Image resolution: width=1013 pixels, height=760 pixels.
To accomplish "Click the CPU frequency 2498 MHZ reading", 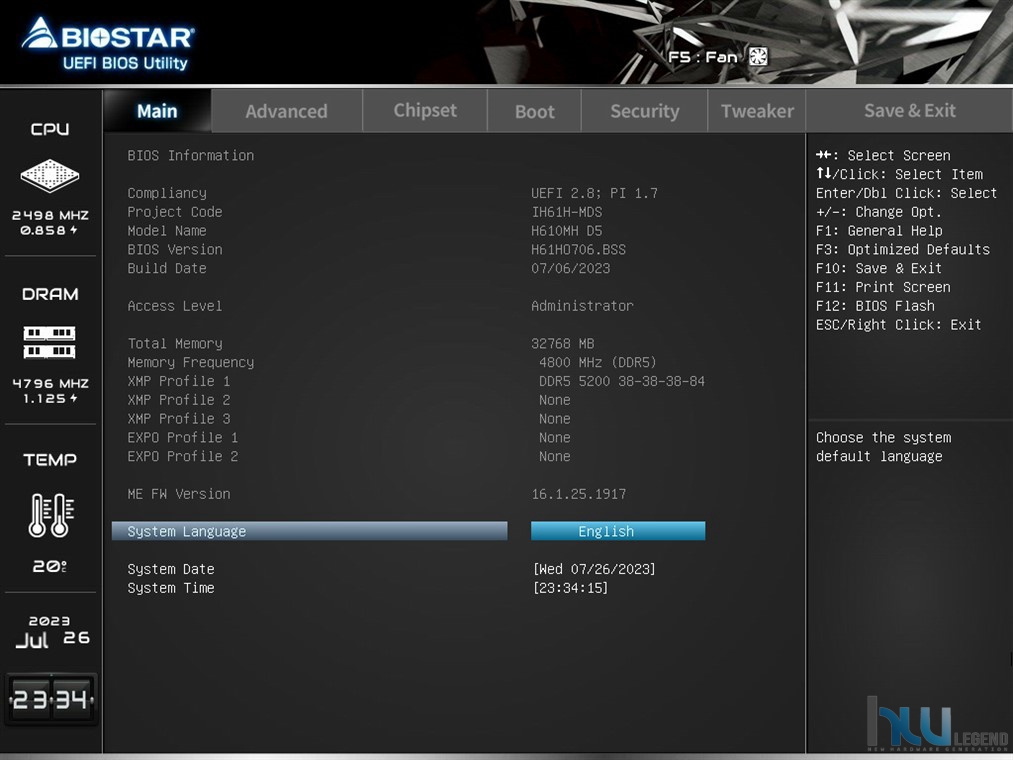I will 50,215.
